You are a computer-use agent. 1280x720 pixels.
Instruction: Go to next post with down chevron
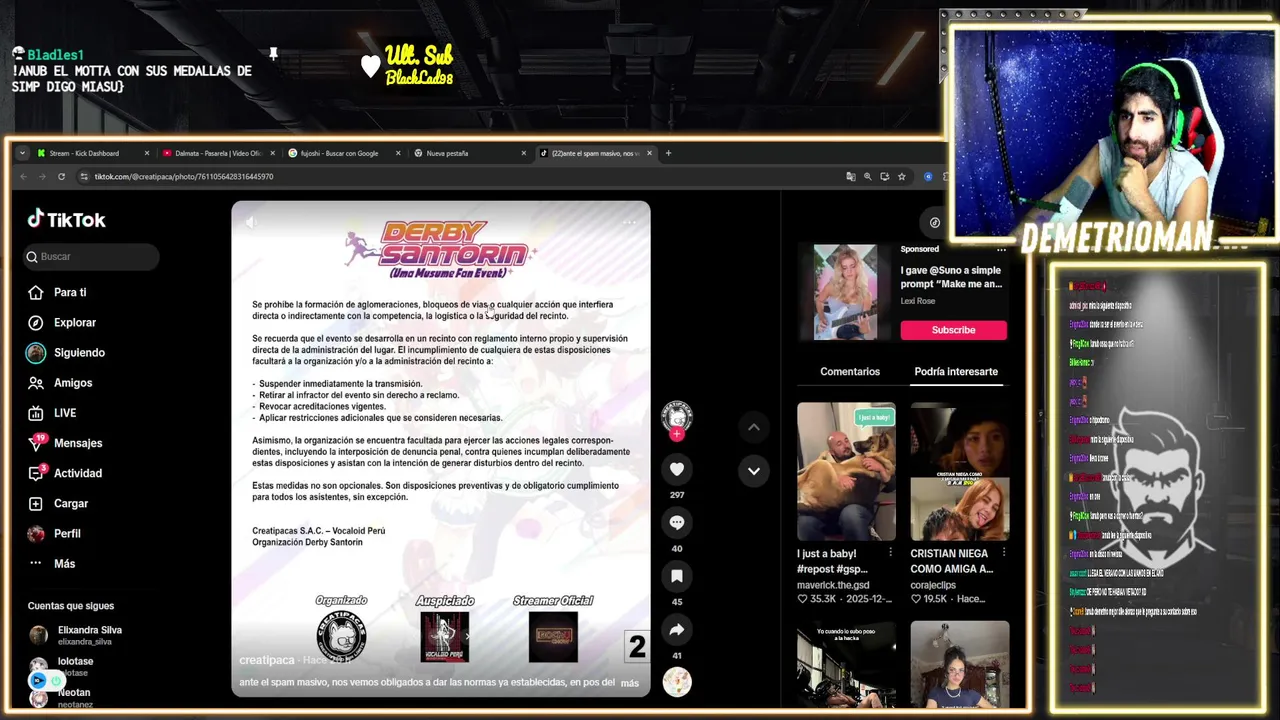pos(754,471)
